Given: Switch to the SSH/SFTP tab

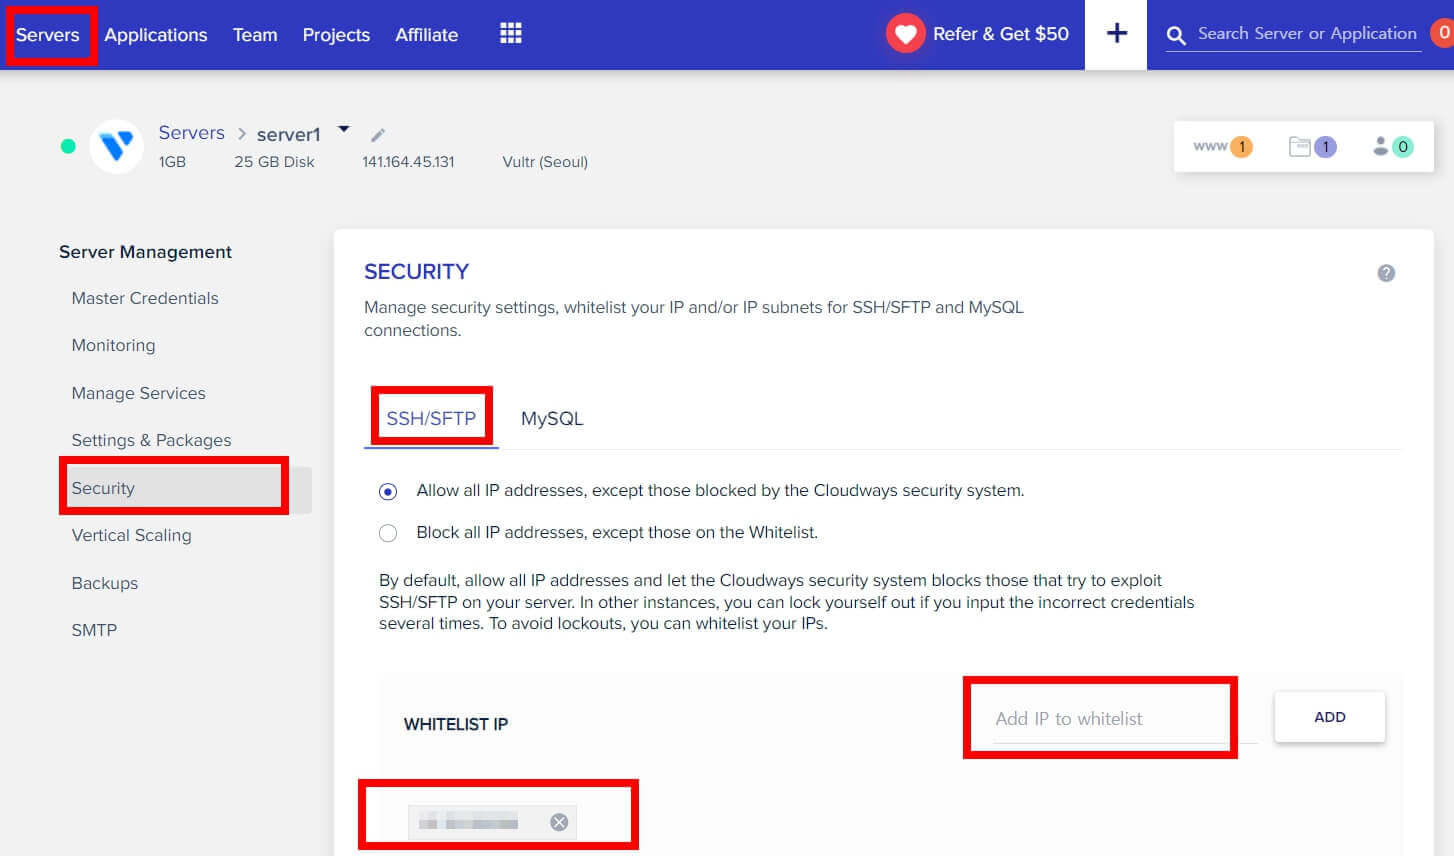Looking at the screenshot, I should click(x=431, y=418).
